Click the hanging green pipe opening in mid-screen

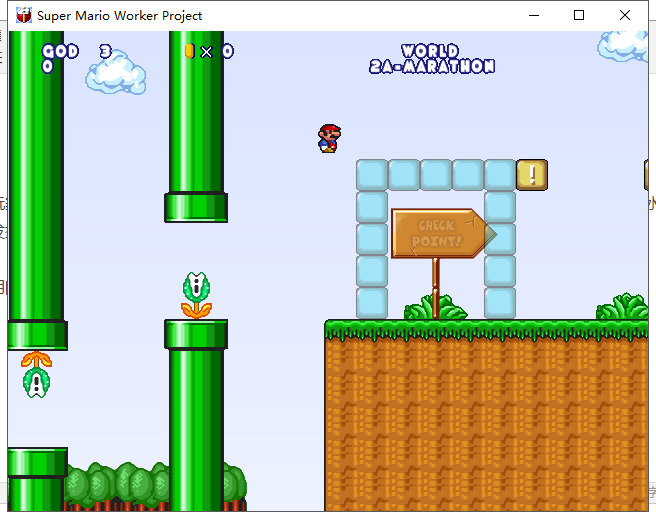[196, 207]
